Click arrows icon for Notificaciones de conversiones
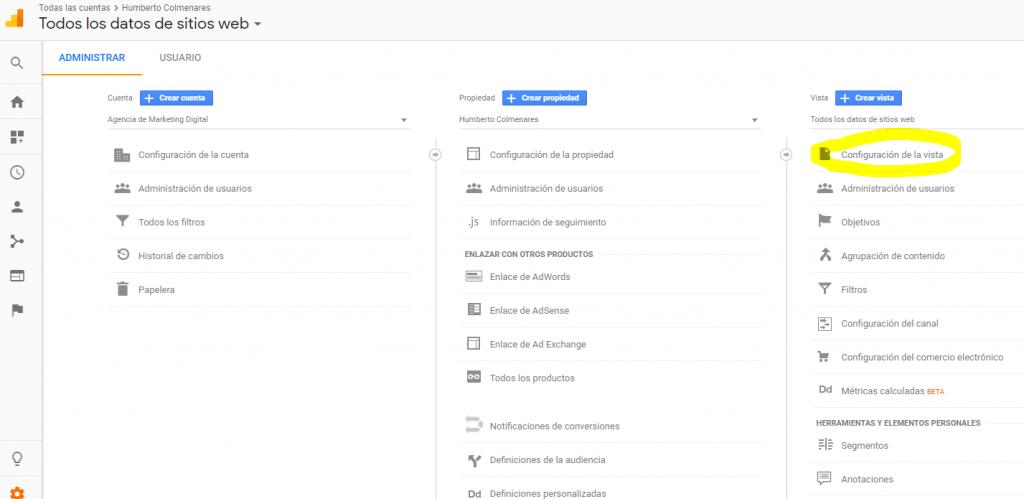The width and height of the screenshot is (1024, 499). [x=473, y=425]
